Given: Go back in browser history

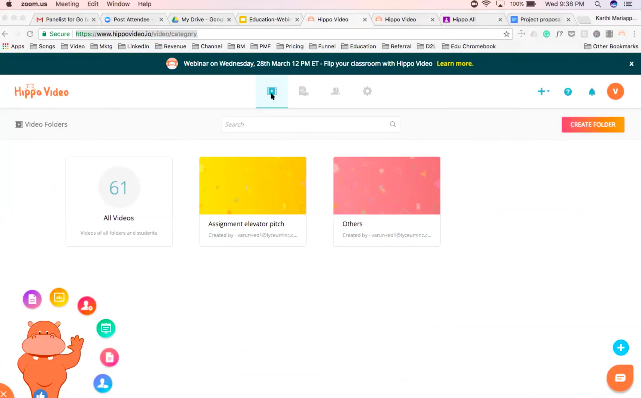Looking at the screenshot, I should (x=5, y=34).
